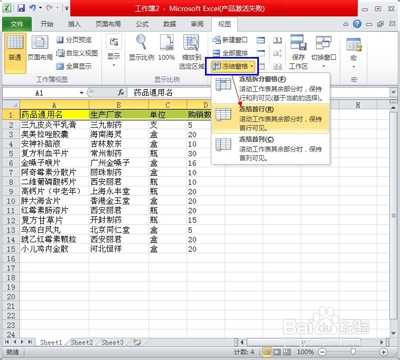Click 缩放到选定区域 zoom to selection

pyautogui.click(x=191, y=52)
